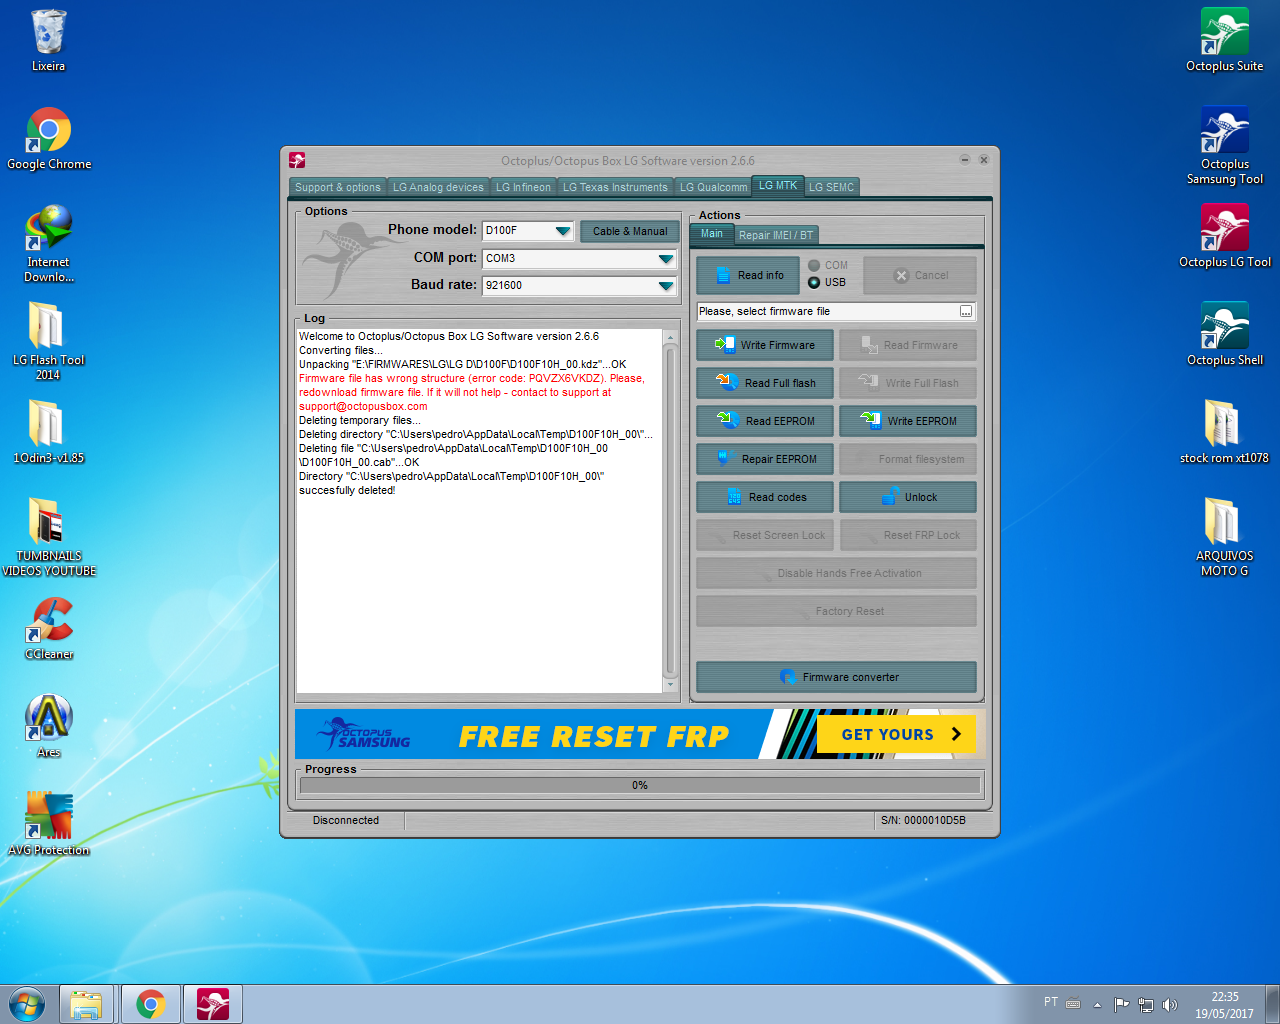Show hidden tray icons arrow
Screen dimensions: 1280x1024
[1097, 1004]
